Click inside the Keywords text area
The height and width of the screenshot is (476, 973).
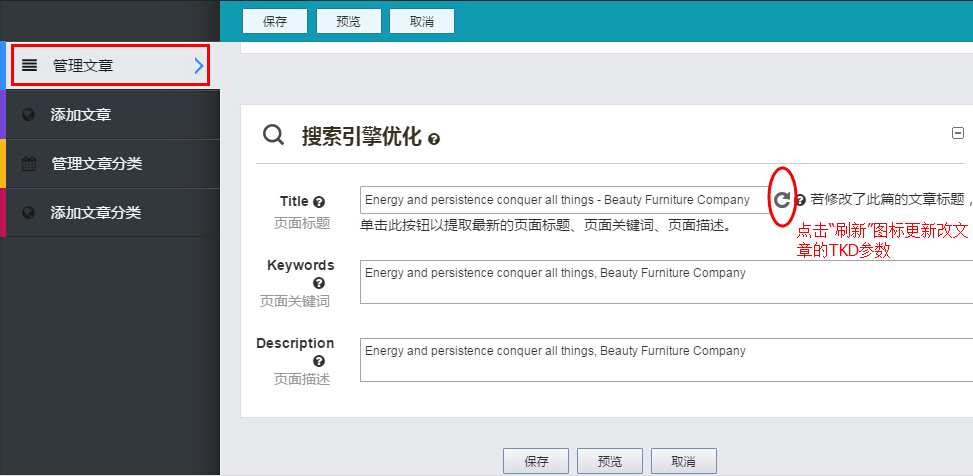[666, 282]
